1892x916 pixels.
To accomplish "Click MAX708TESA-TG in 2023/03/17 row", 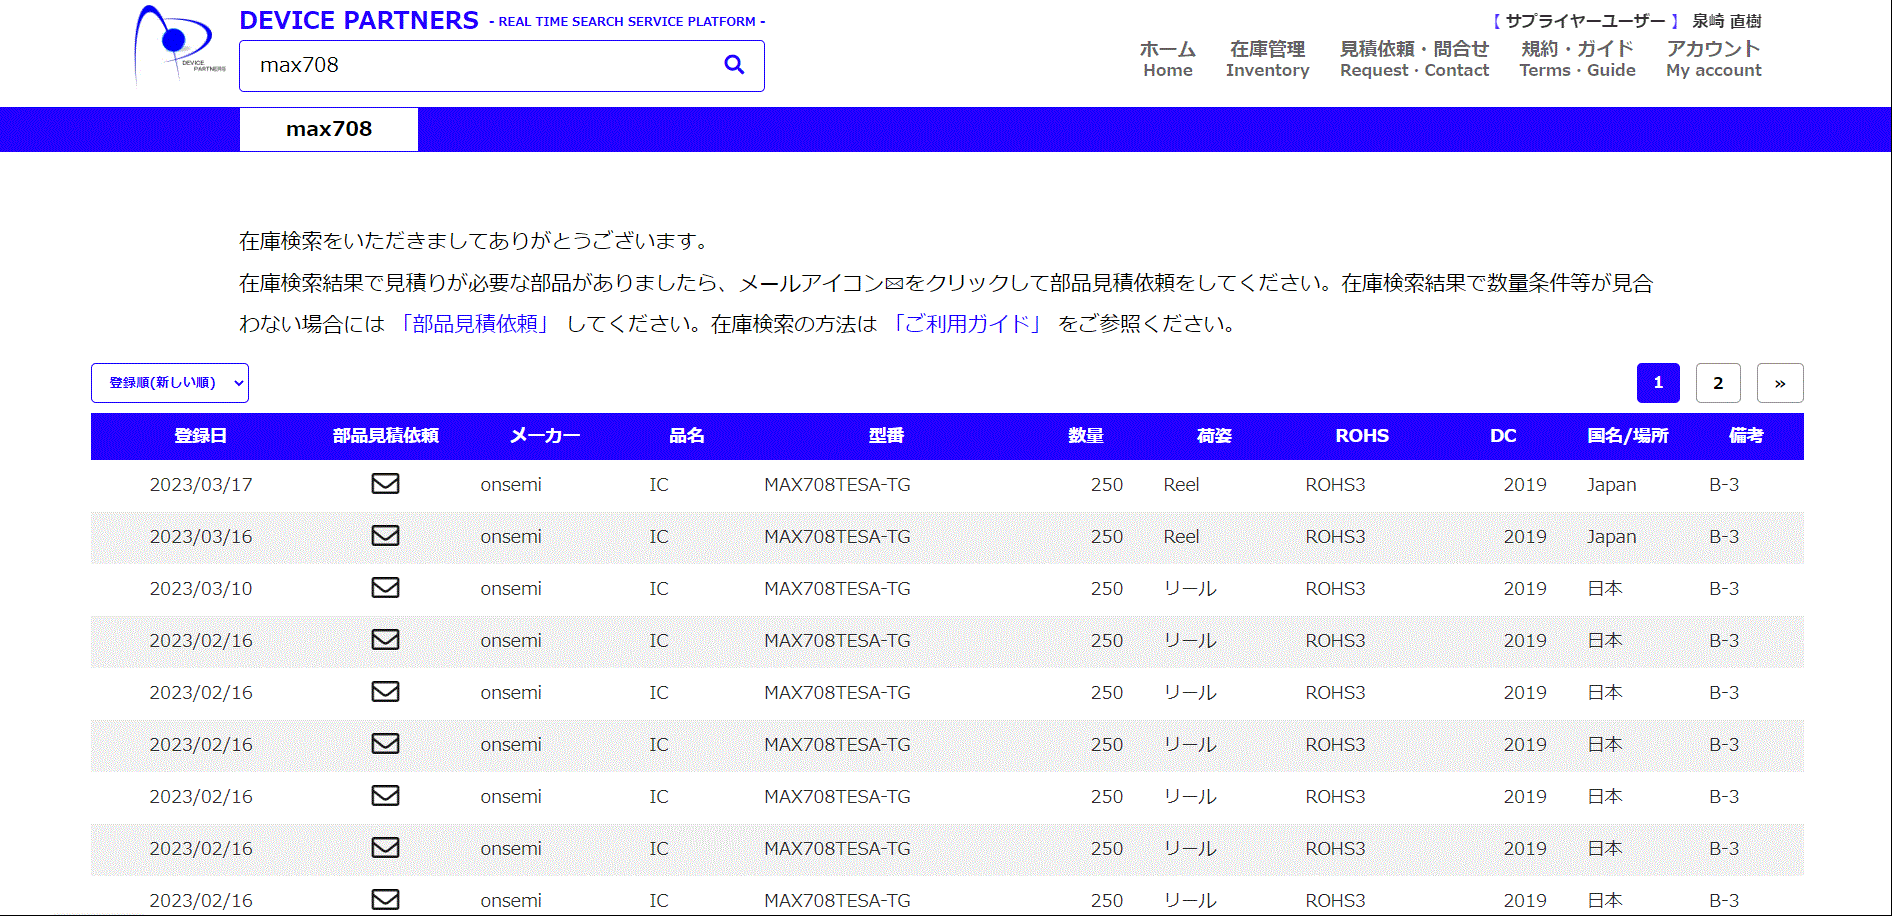I will tap(837, 485).
